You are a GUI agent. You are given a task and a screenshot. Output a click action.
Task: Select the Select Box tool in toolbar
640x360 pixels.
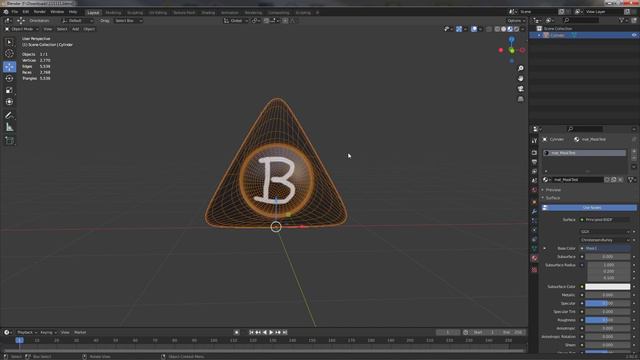click(x=9, y=42)
